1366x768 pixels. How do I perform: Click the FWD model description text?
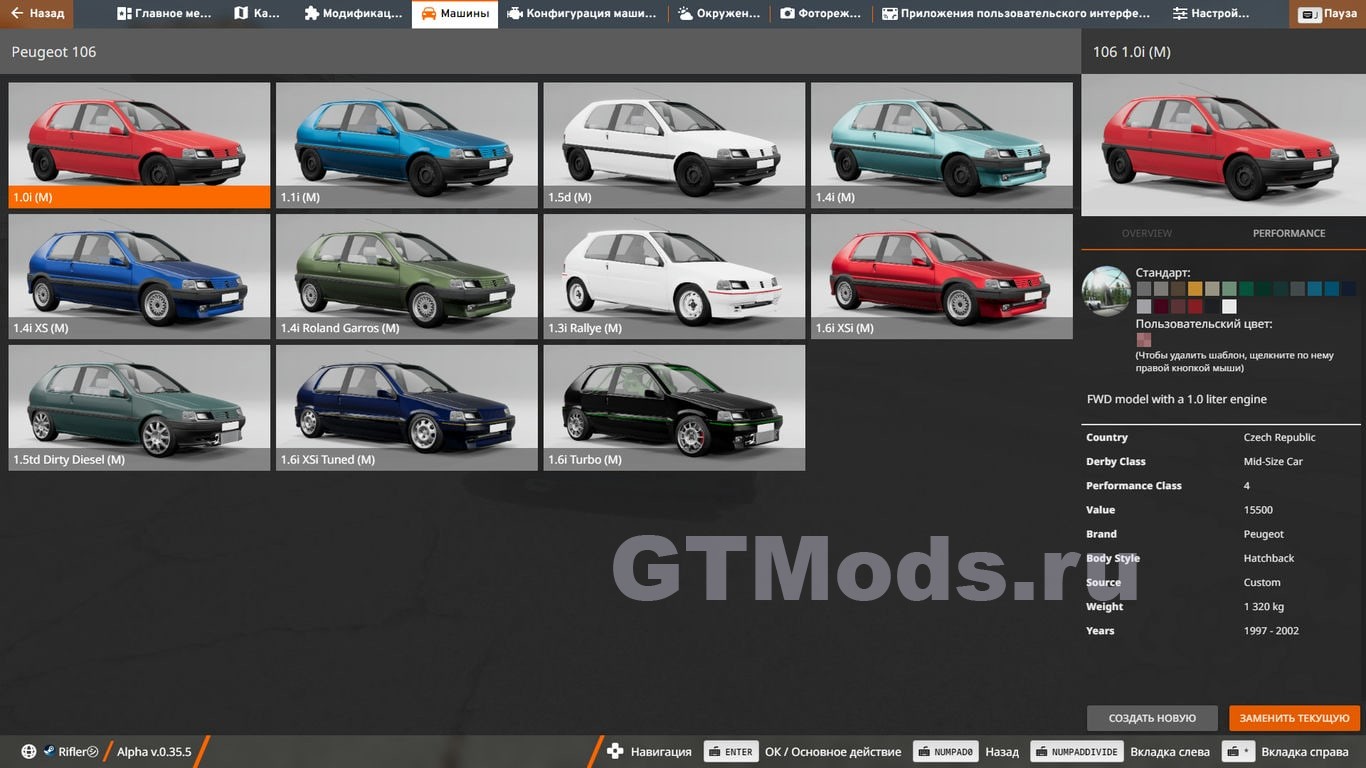[x=1177, y=399]
